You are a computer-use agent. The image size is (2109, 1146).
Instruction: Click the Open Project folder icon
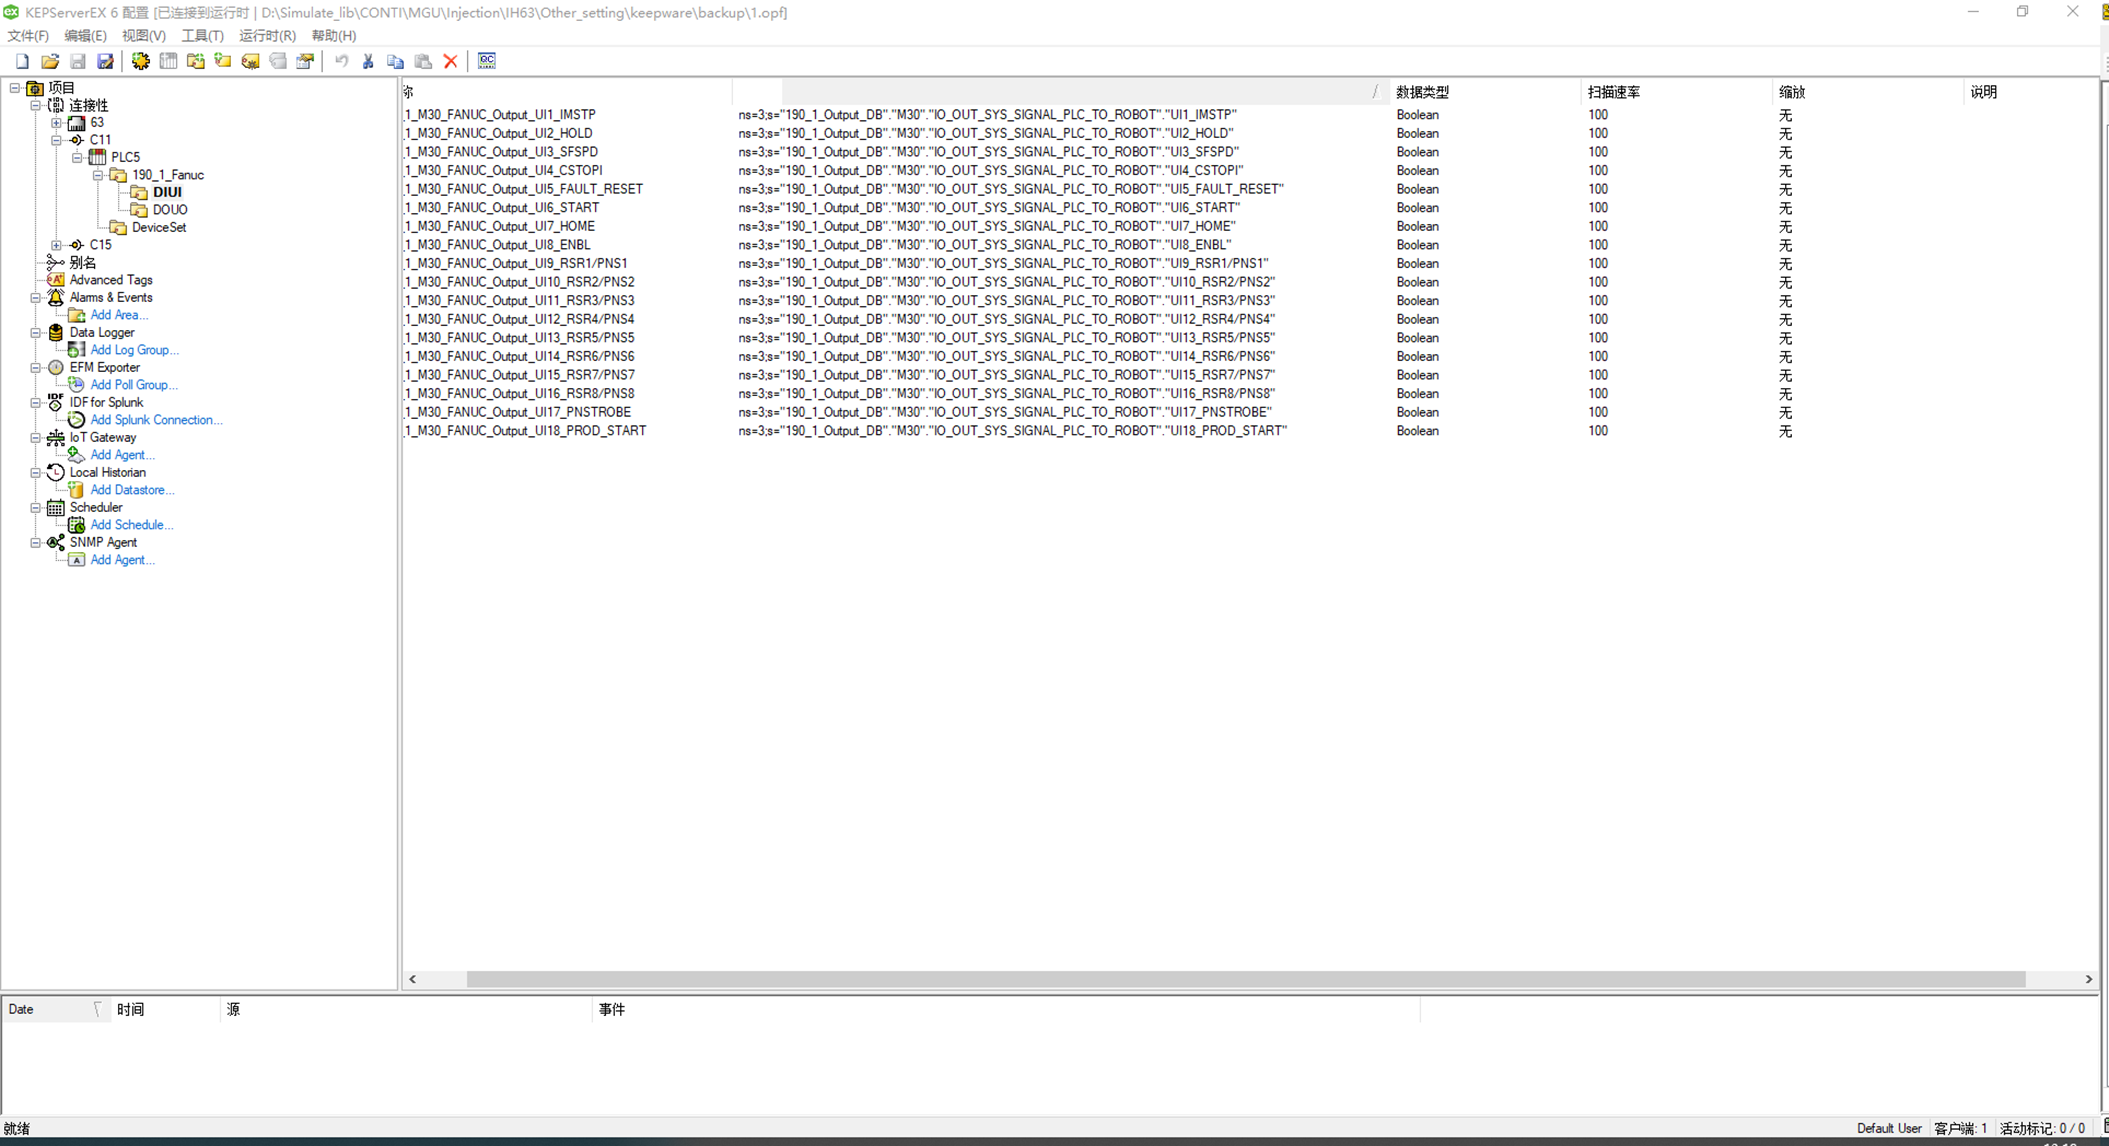coord(50,61)
